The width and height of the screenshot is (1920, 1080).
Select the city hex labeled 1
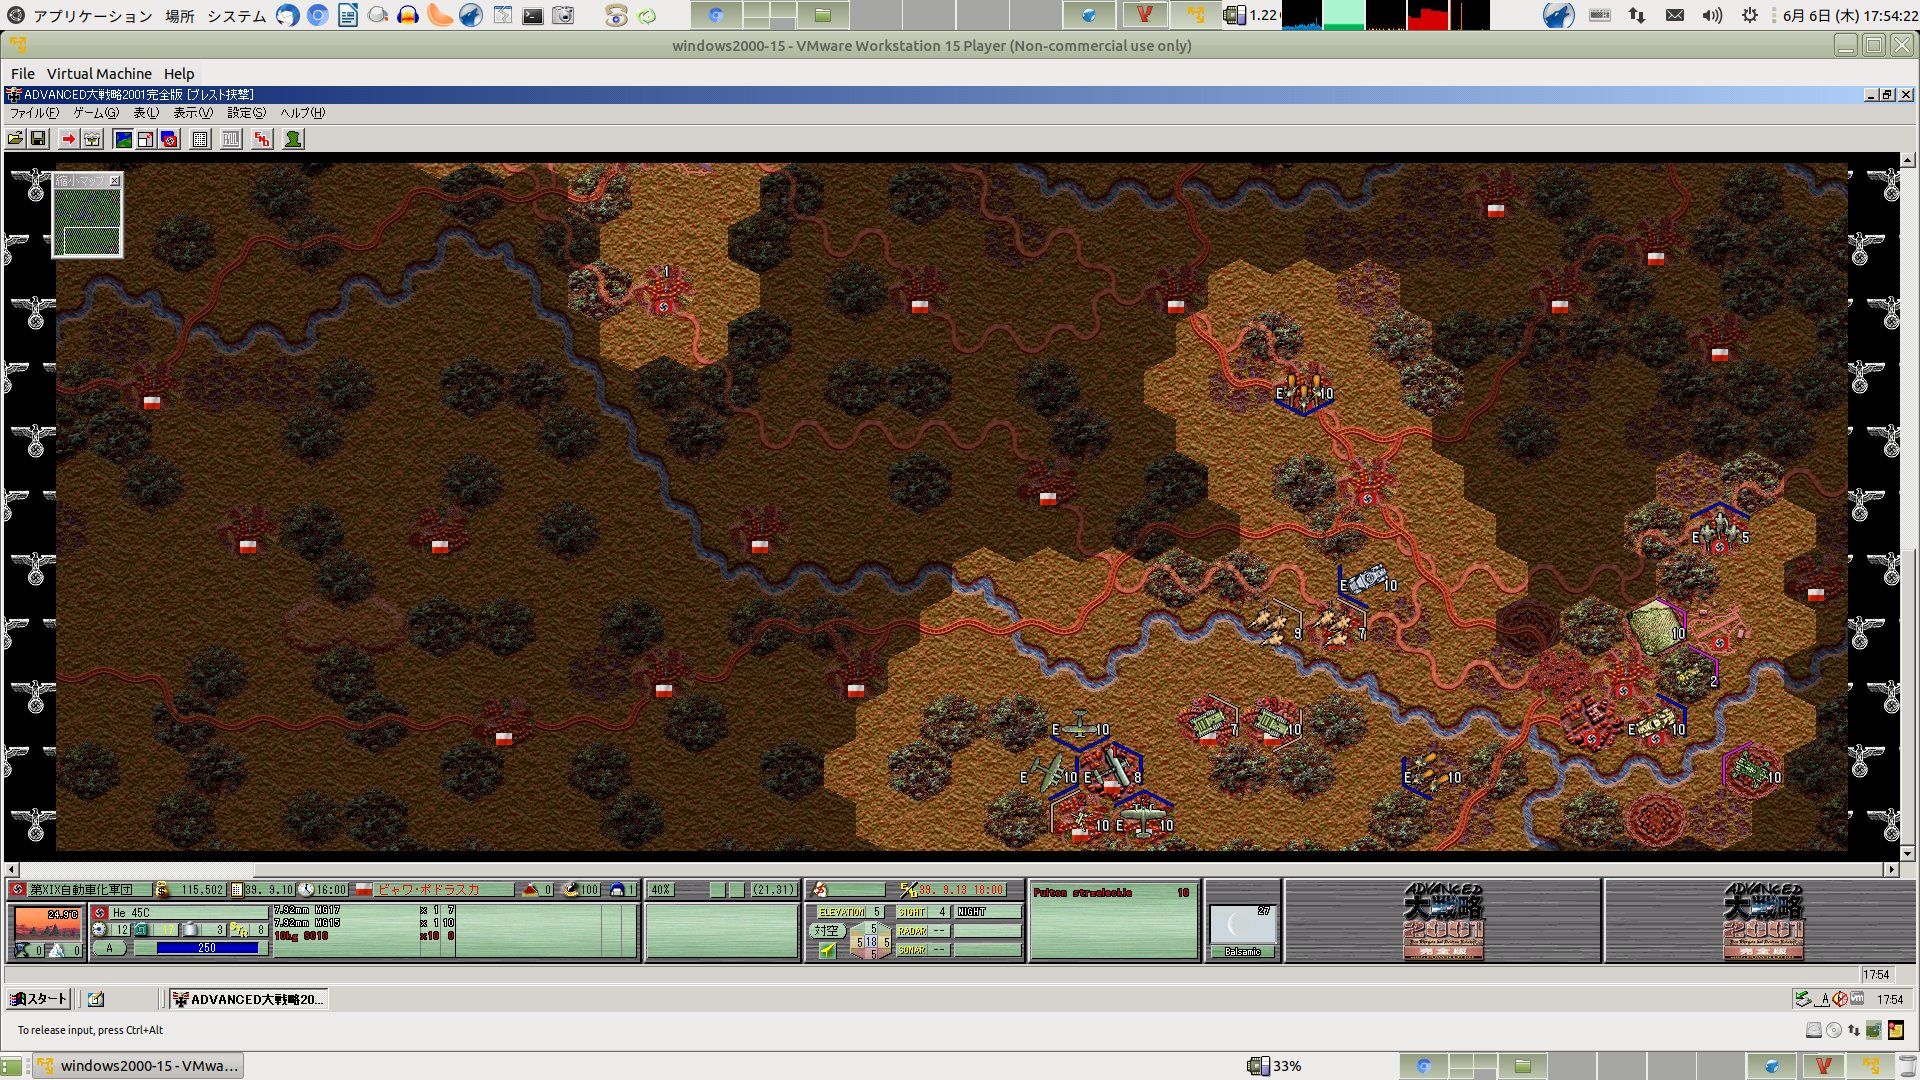coord(664,293)
